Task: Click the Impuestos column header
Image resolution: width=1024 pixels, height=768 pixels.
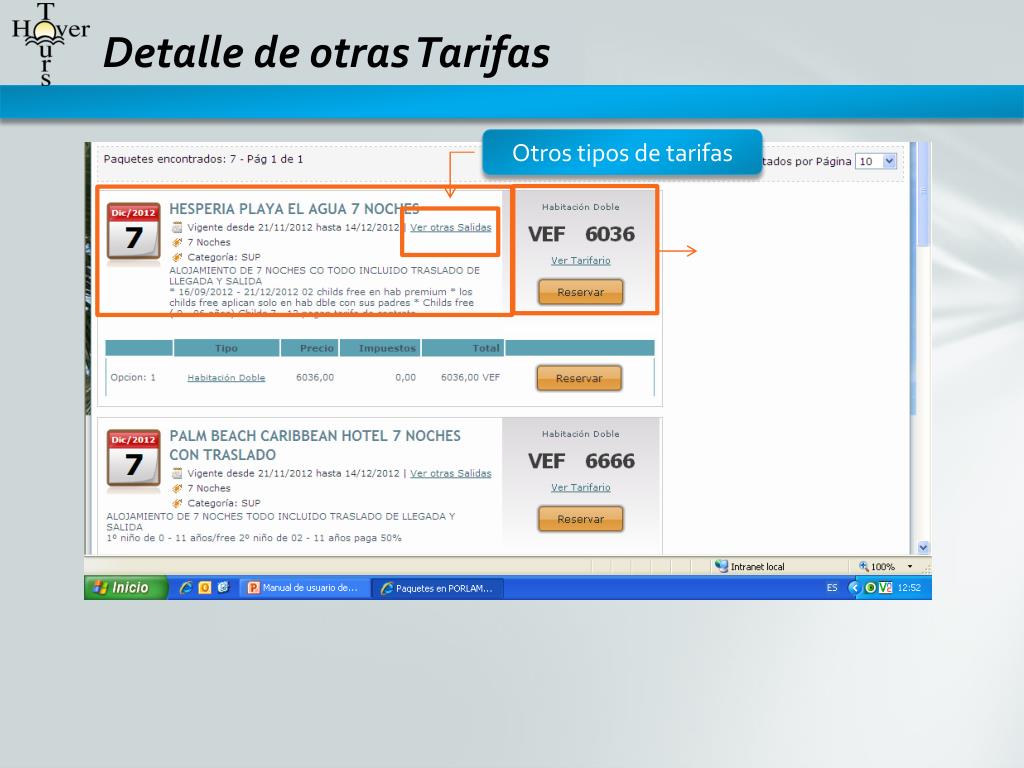Action: pyautogui.click(x=380, y=348)
